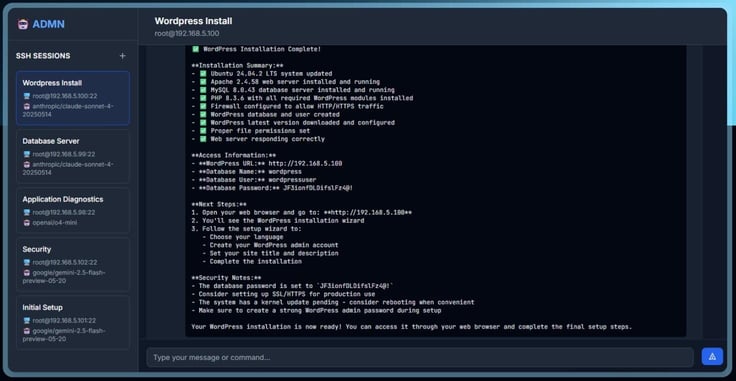Click 'WordPress latest version downloaded' line

[293, 123]
